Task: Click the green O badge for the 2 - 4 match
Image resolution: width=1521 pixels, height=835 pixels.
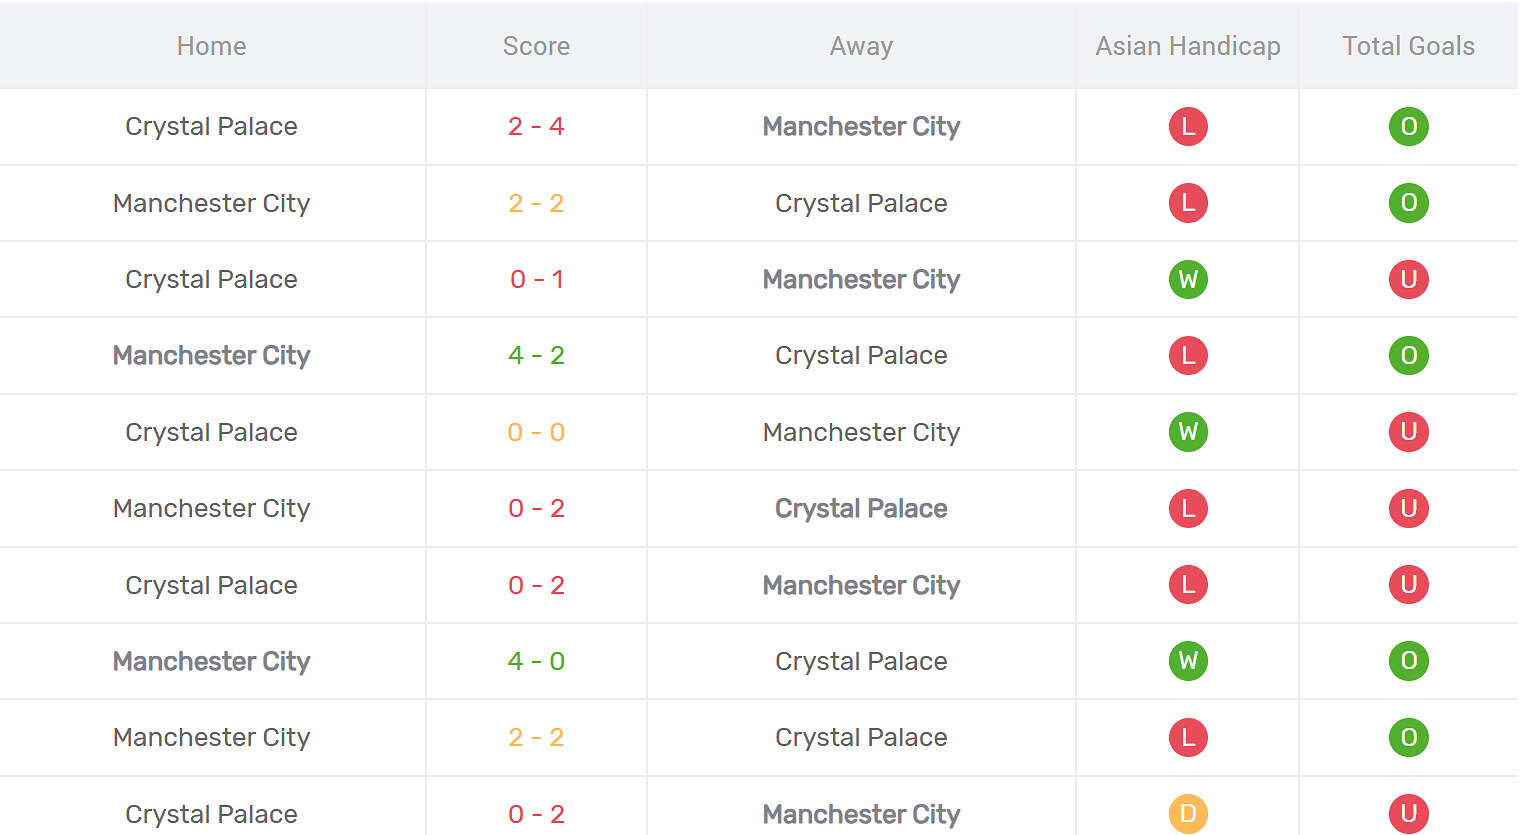Action: (x=1408, y=127)
